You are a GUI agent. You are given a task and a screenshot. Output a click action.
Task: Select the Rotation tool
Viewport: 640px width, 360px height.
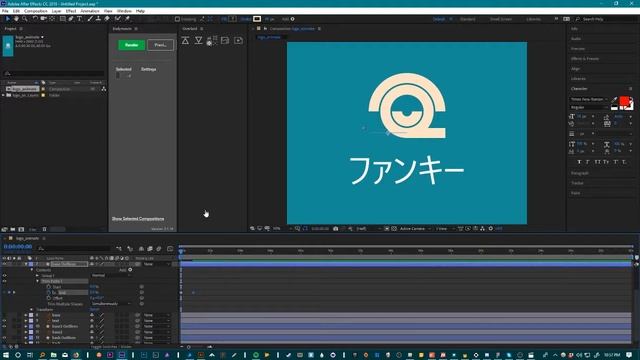[x=35, y=19]
